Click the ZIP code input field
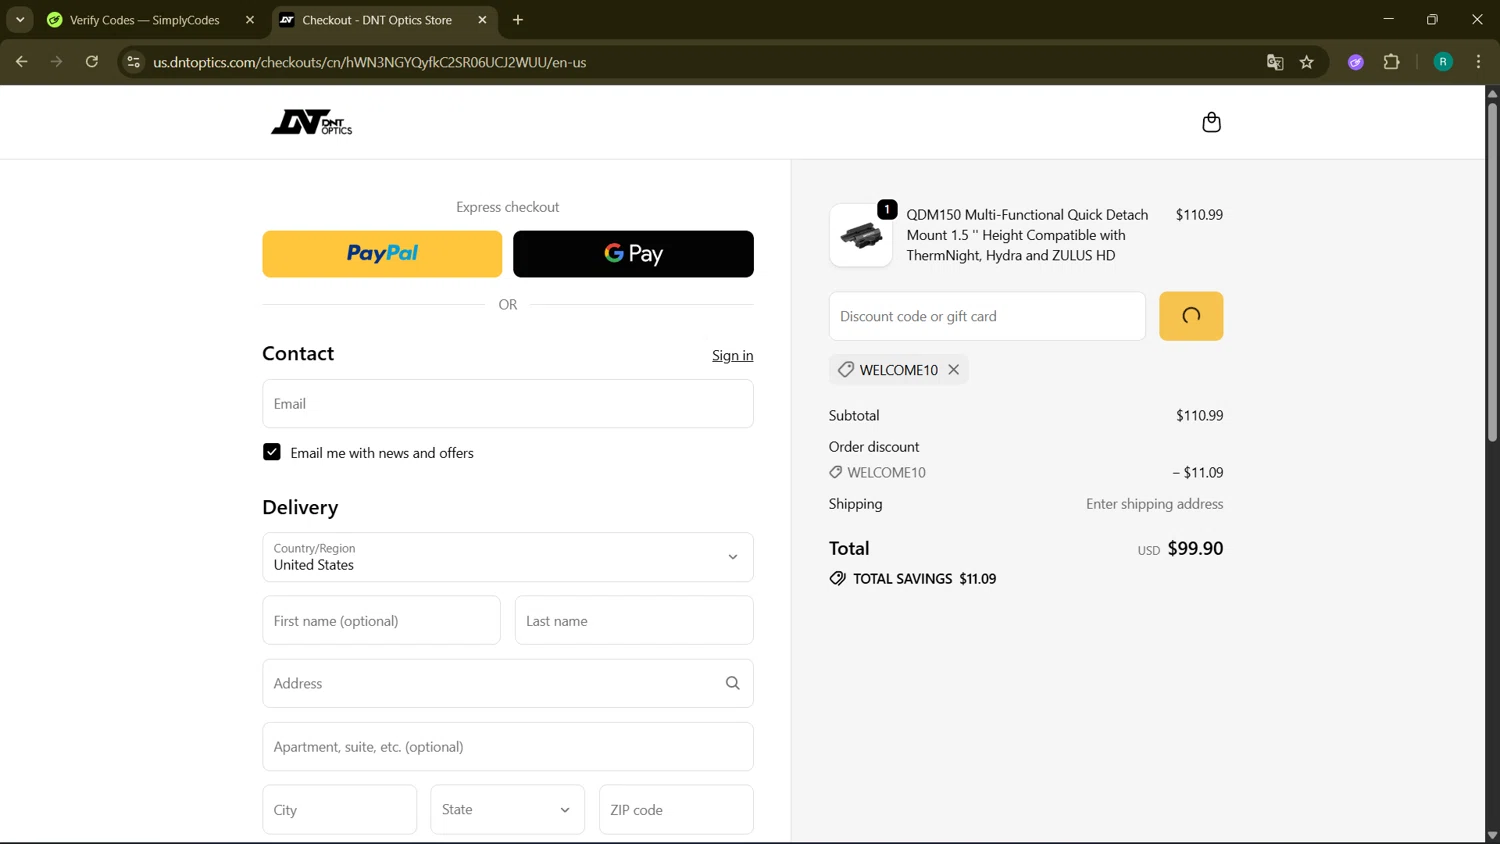The height and width of the screenshot is (844, 1500). click(x=676, y=810)
